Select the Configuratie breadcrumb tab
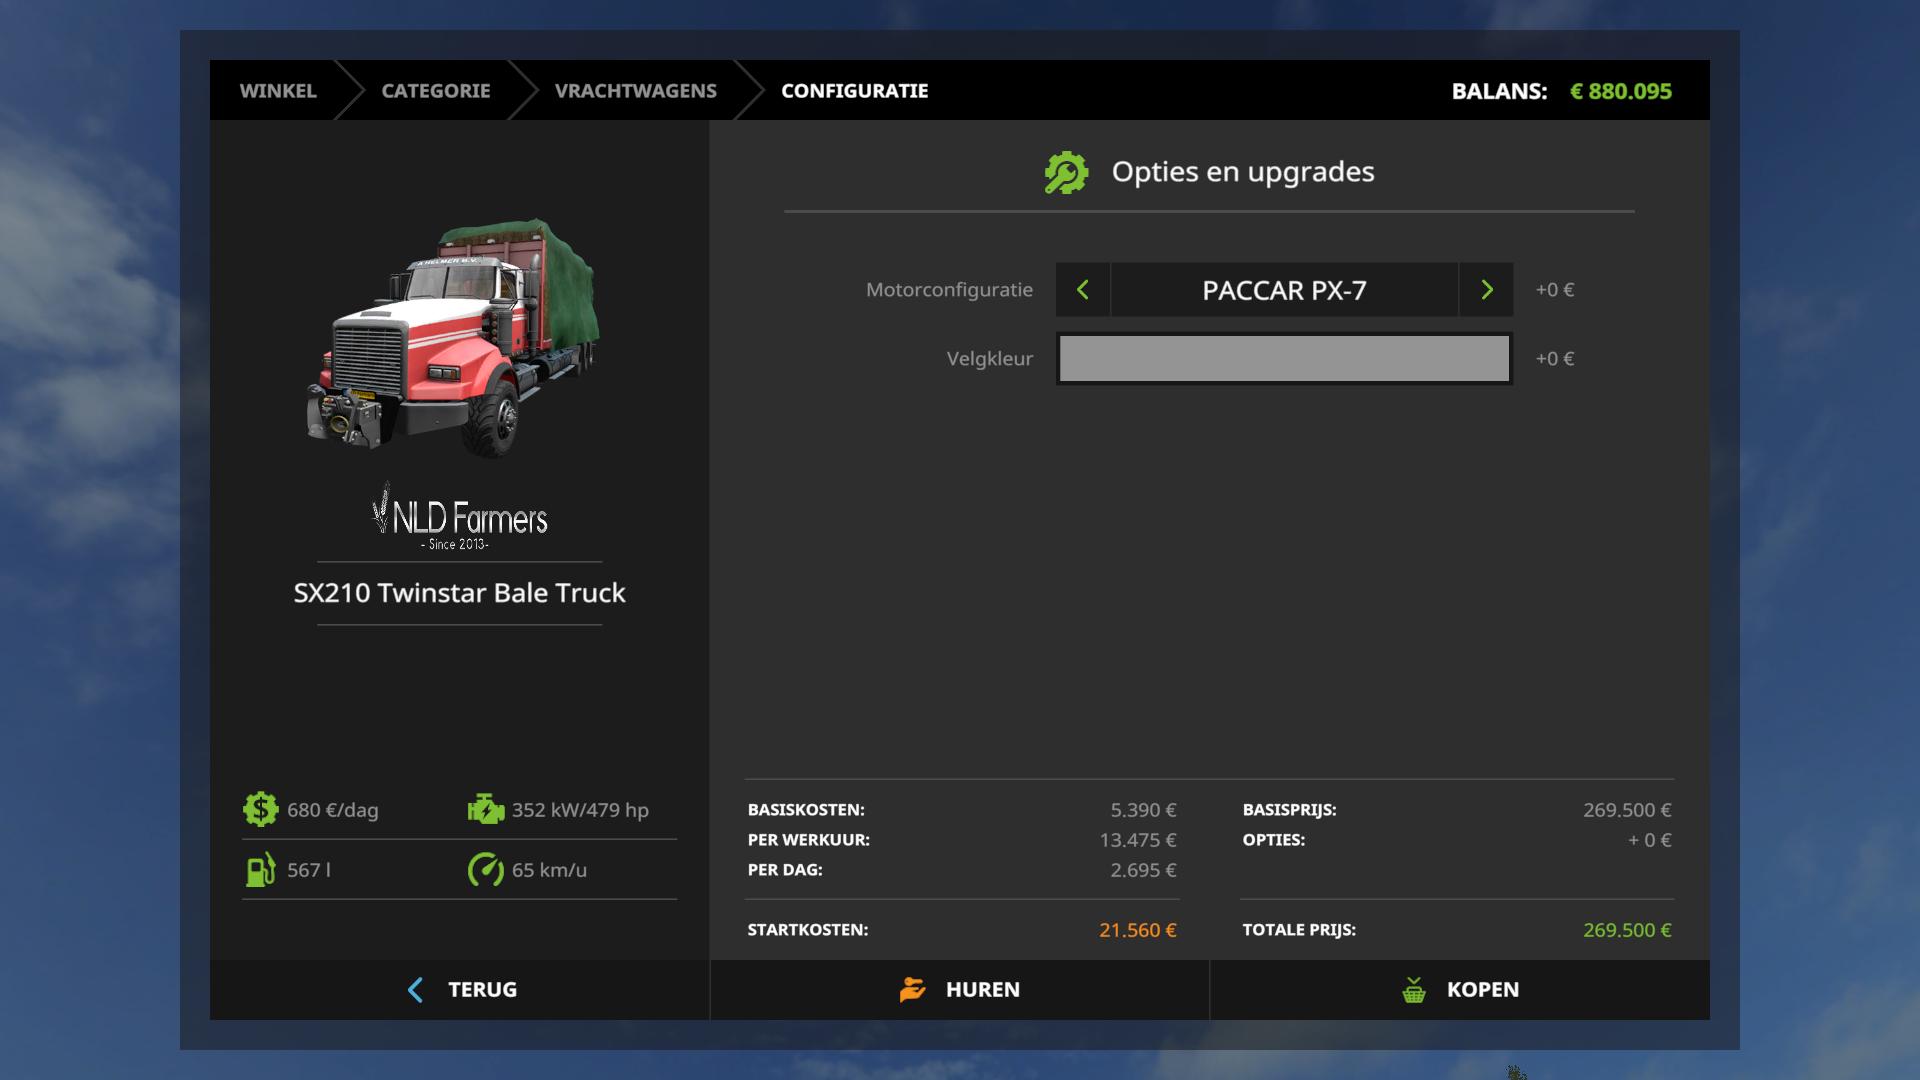This screenshot has width=1920, height=1080. tap(854, 91)
